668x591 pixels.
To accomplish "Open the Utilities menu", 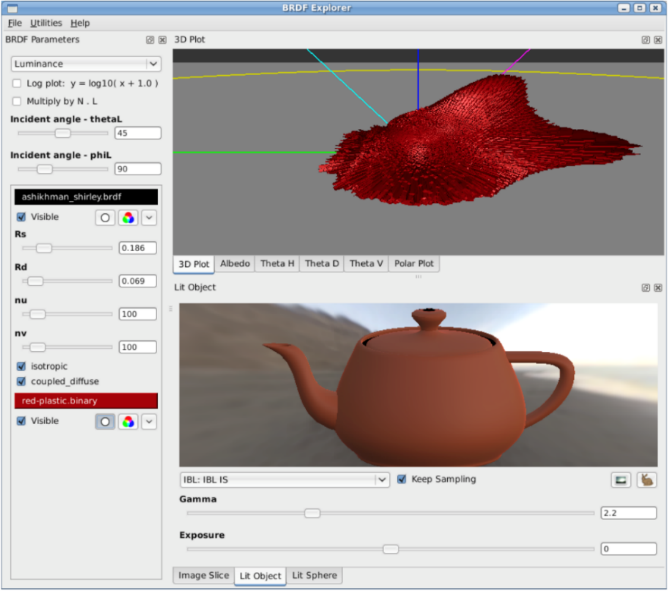I will 46,22.
